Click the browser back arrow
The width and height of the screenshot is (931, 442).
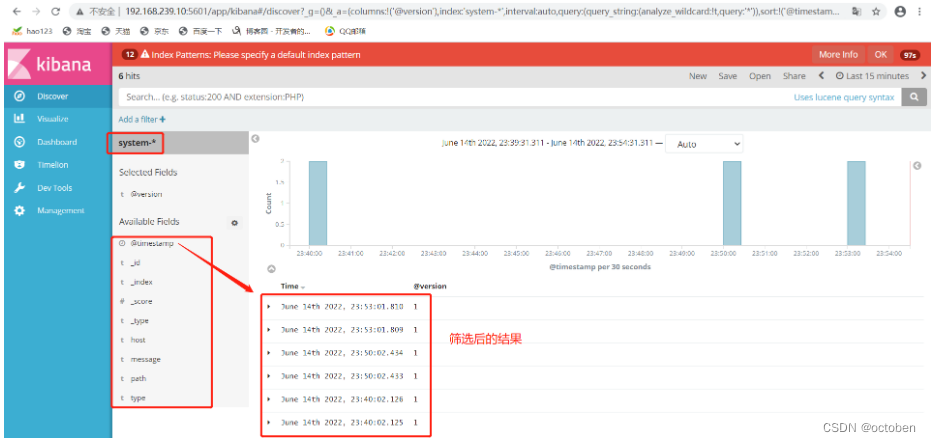17,11
